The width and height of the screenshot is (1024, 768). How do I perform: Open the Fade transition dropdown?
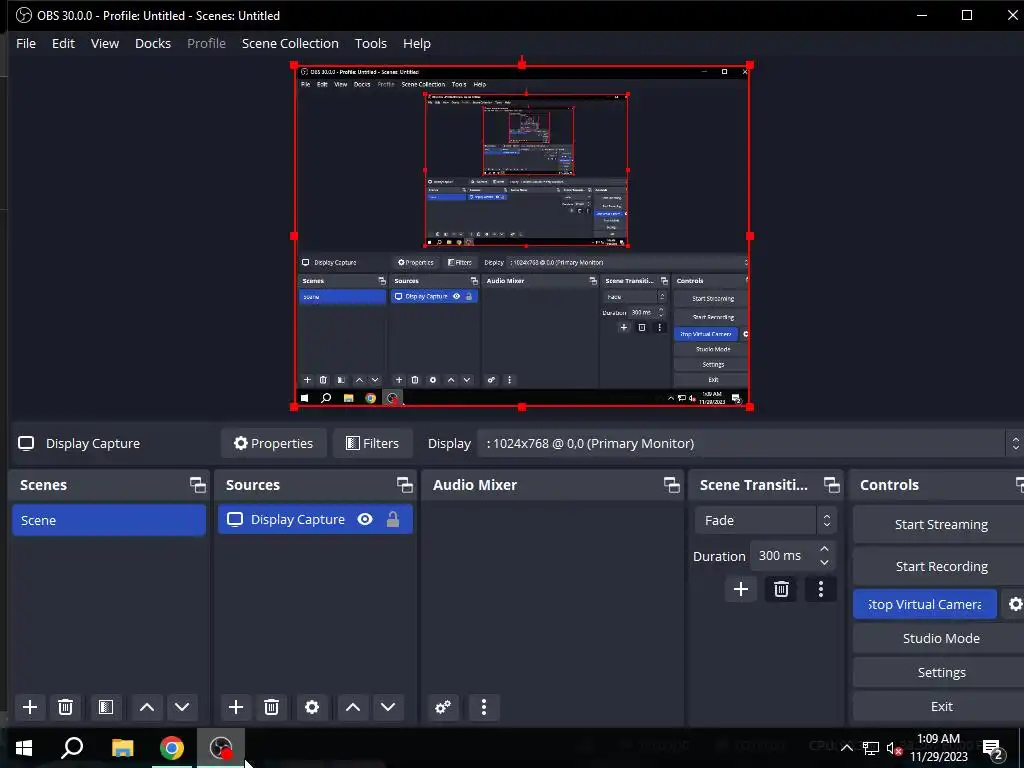coord(765,520)
